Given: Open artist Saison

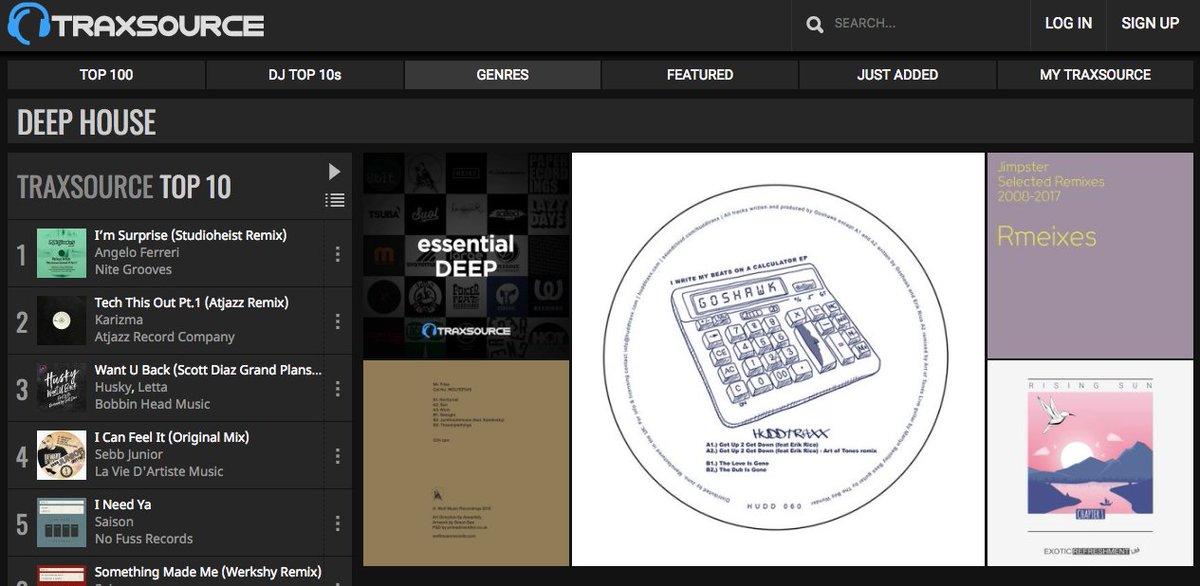Looking at the screenshot, I should (114, 521).
